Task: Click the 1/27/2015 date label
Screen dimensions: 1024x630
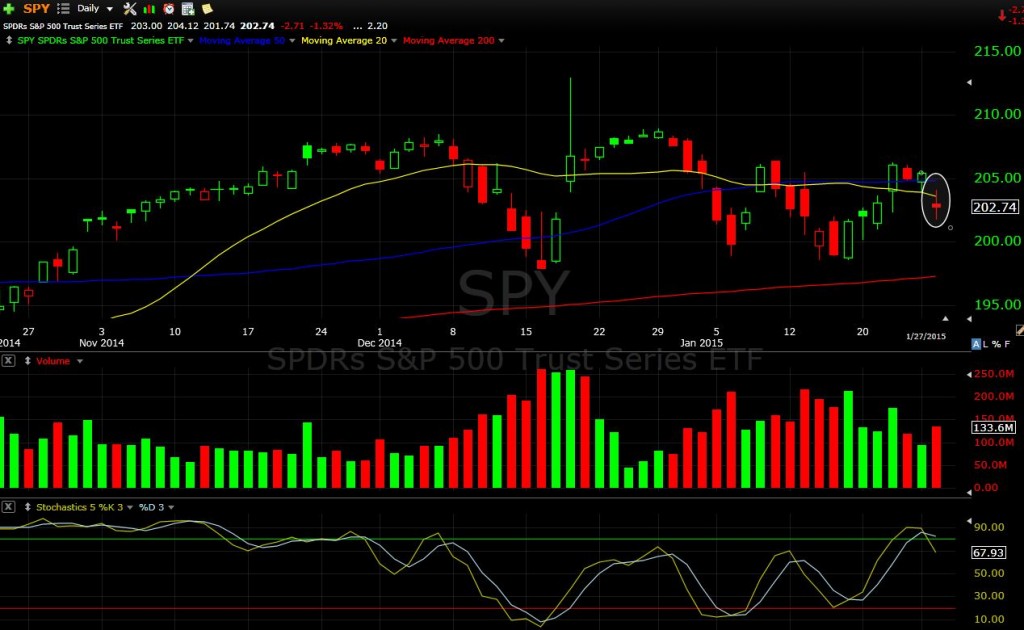Action: [925, 336]
